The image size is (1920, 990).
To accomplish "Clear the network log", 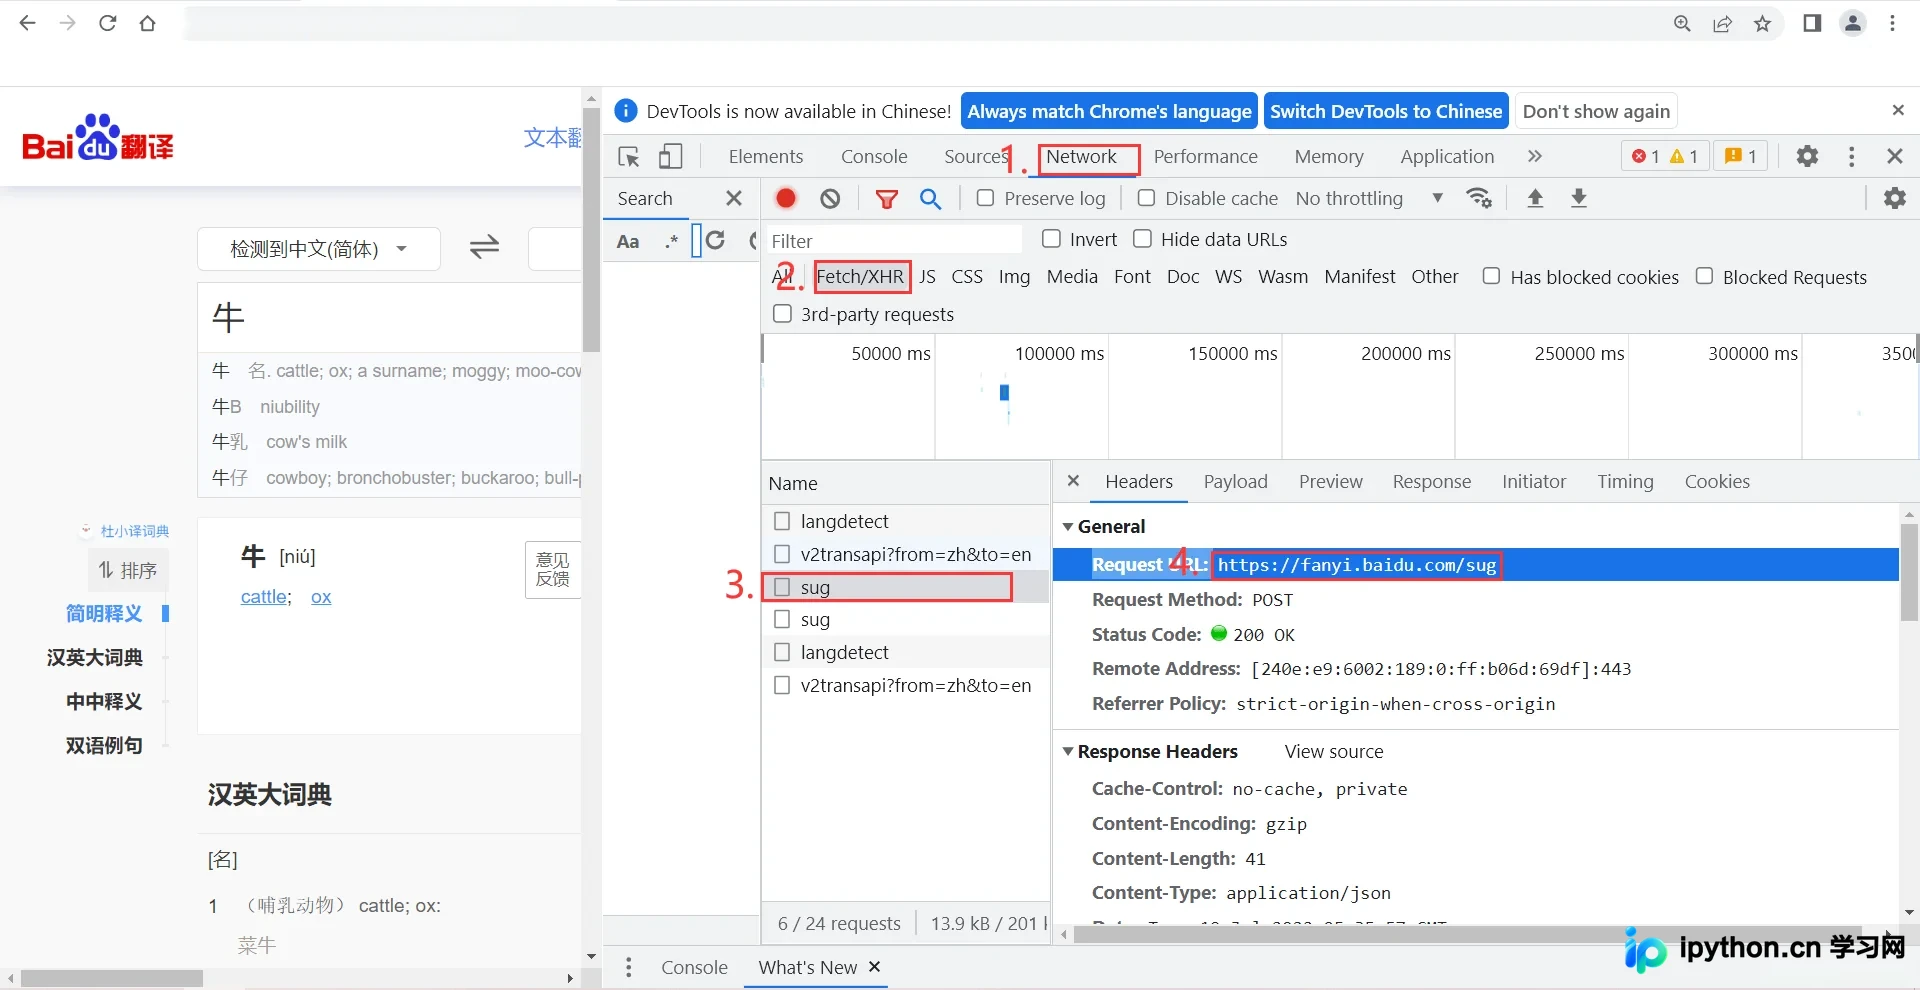I will 830,199.
